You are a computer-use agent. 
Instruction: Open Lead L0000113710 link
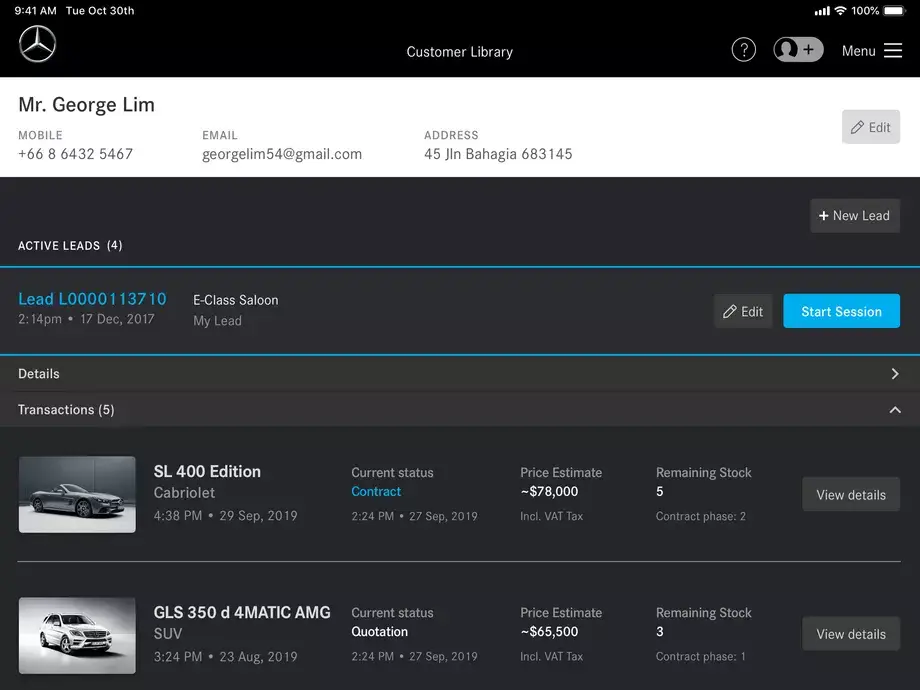pyautogui.click(x=92, y=299)
